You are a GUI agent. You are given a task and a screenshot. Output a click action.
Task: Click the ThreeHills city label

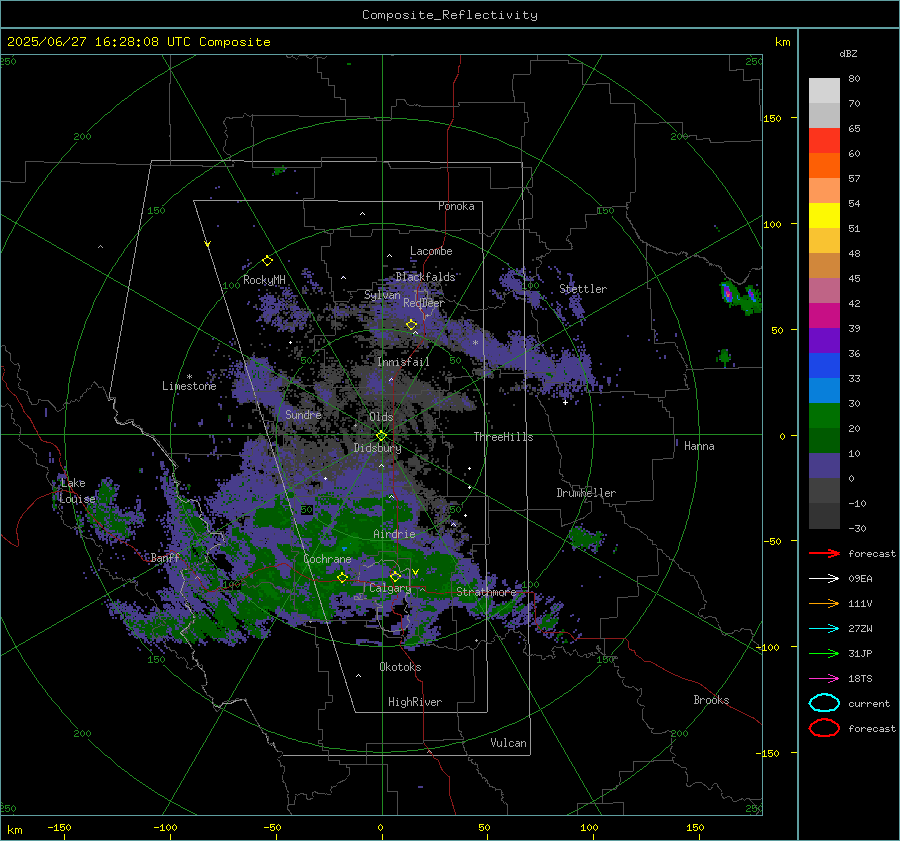503,437
